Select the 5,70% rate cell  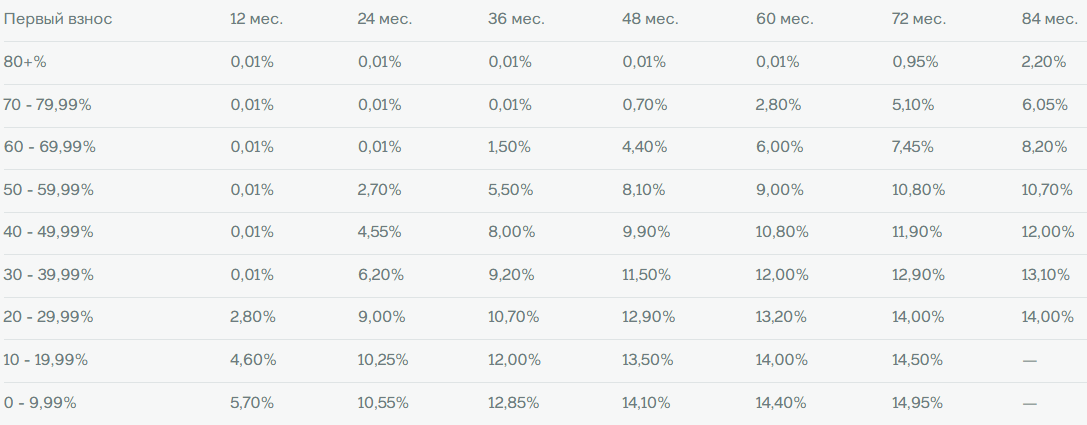click(x=251, y=403)
